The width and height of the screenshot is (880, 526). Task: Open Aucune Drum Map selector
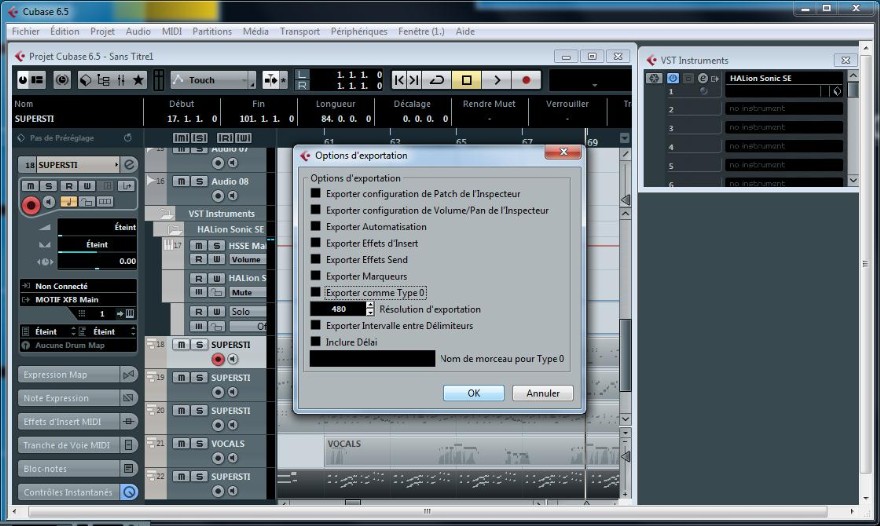click(x=79, y=345)
